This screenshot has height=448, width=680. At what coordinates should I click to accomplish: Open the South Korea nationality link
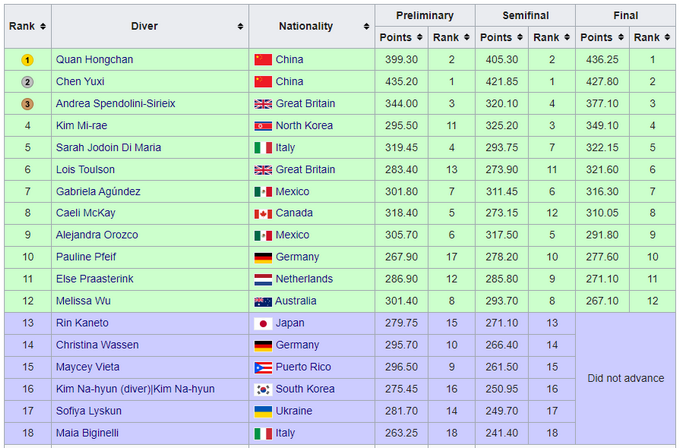tap(308, 389)
